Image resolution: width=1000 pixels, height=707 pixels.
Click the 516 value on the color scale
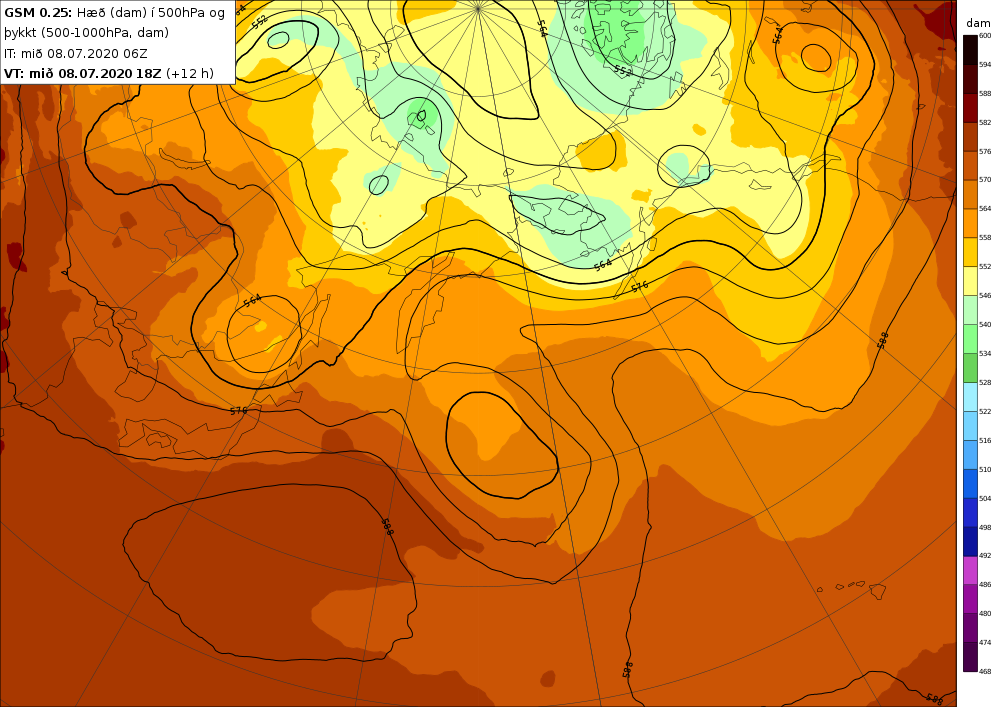(x=985, y=440)
